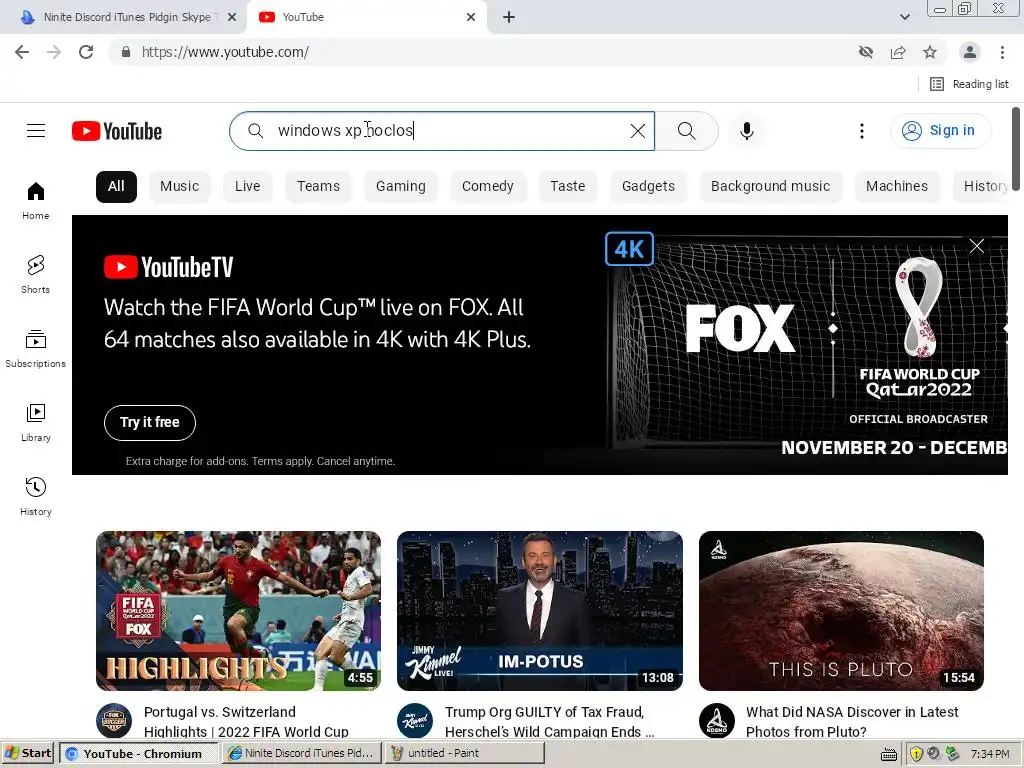Open the browser profile avatar
This screenshot has width=1024, height=768.
(970, 52)
